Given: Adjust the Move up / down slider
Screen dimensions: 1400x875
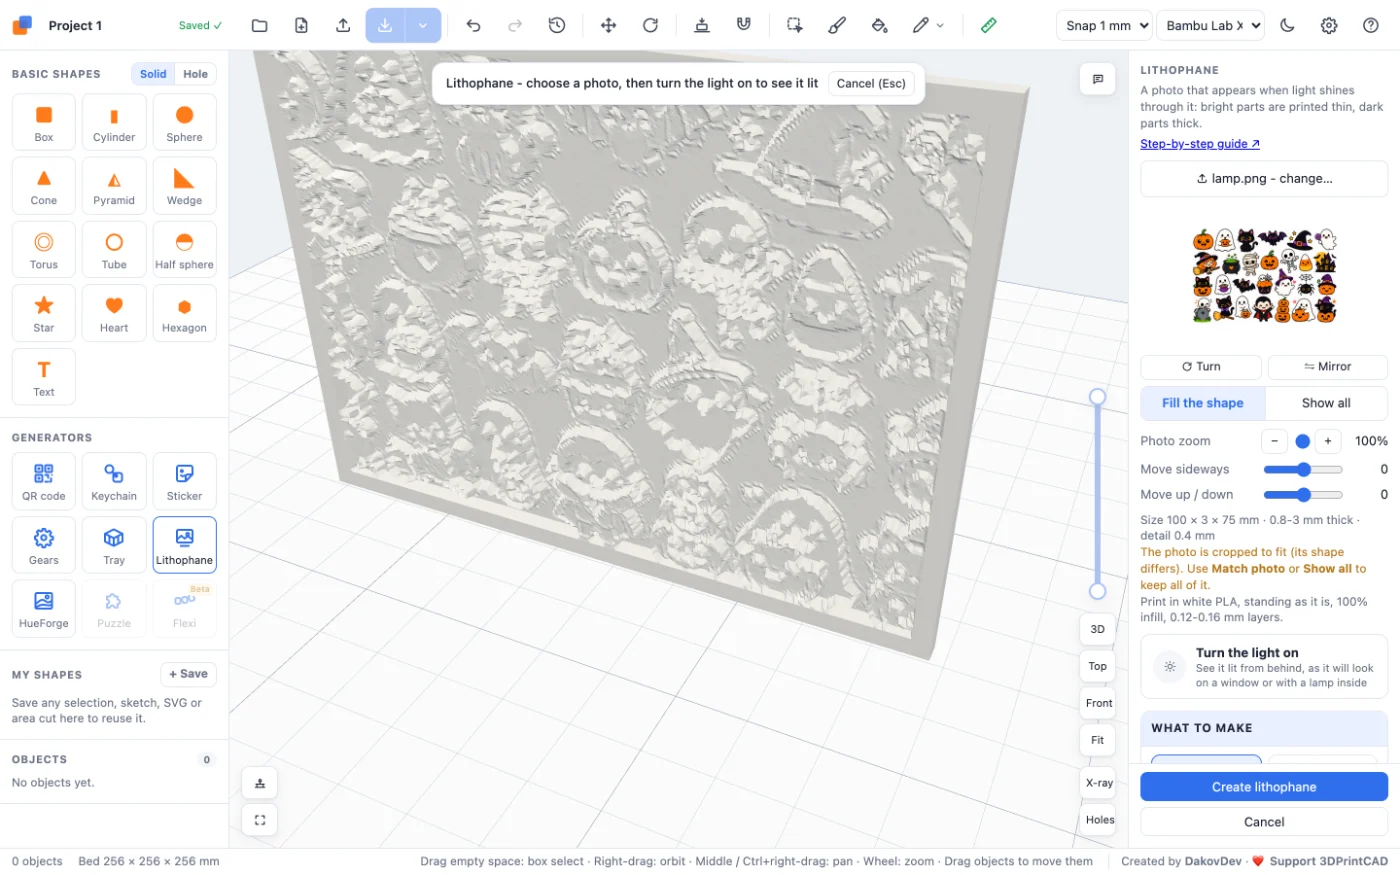Looking at the screenshot, I should (1303, 494).
